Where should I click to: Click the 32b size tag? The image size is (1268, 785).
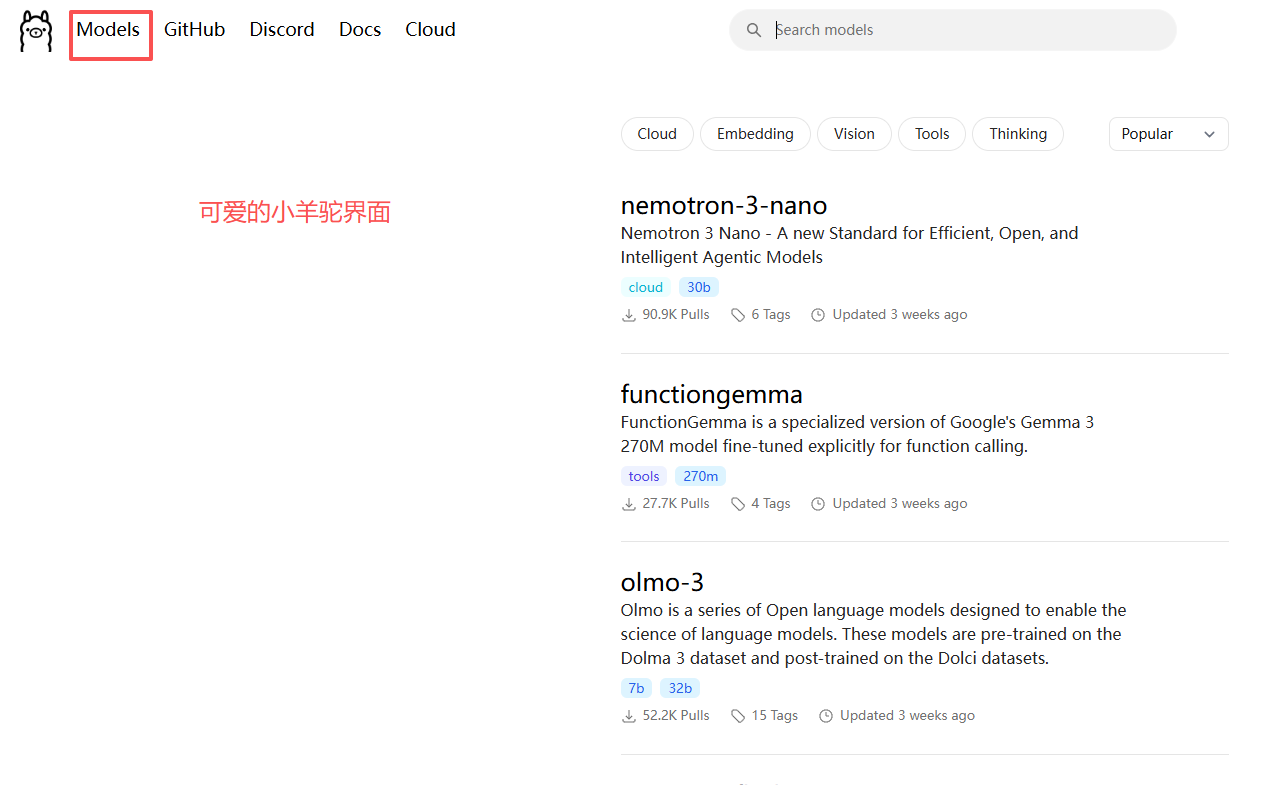680,688
